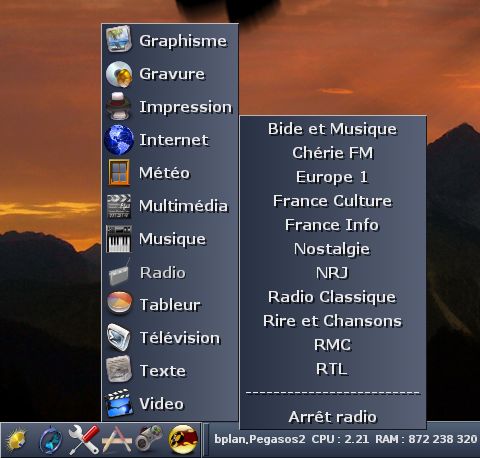Select France Info station
Viewport: 480px width, 458px height.
[x=333, y=225]
